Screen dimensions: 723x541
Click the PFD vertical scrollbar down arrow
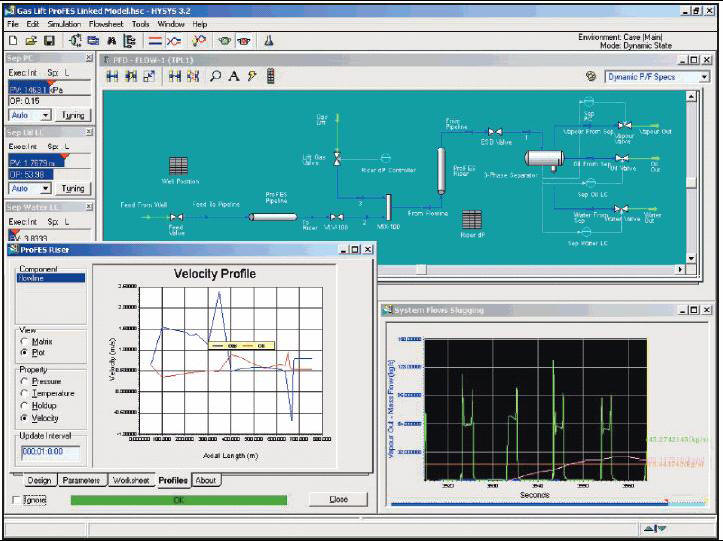(x=691, y=258)
